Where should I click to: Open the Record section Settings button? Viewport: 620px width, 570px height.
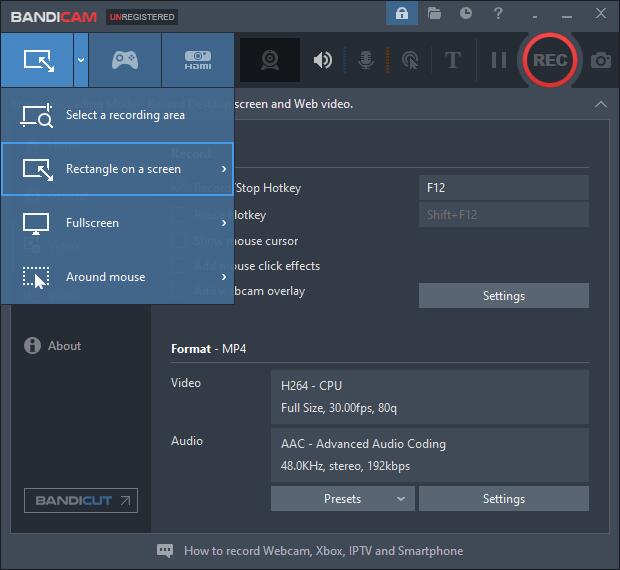(504, 296)
